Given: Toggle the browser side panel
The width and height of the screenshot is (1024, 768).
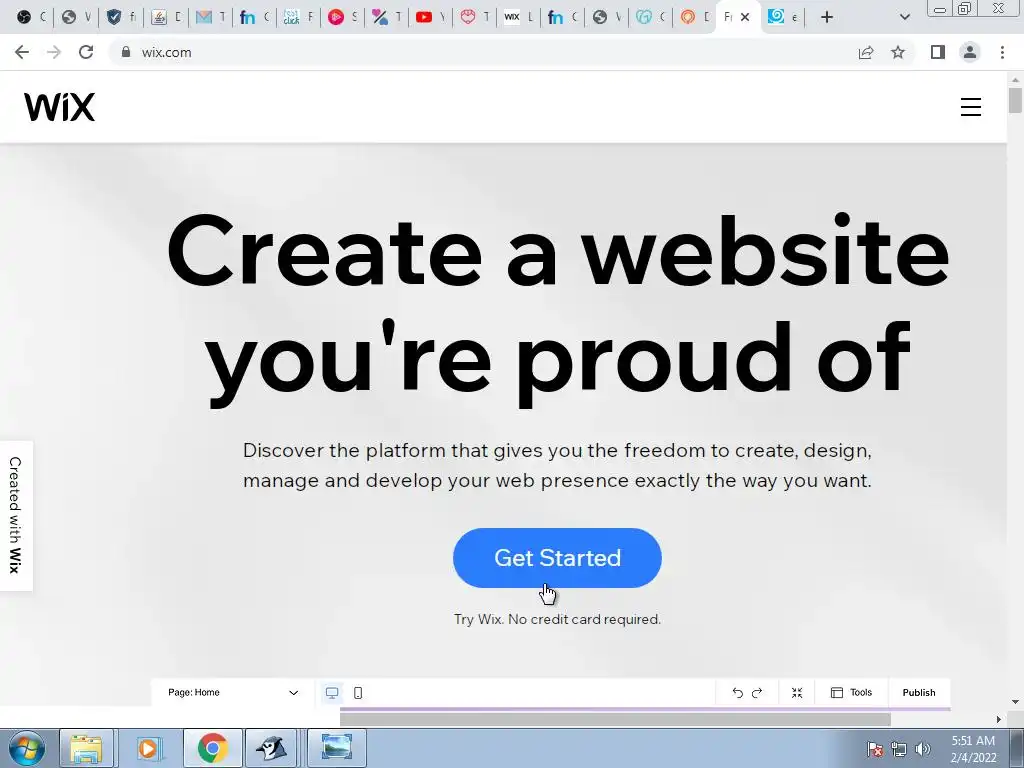Looking at the screenshot, I should coord(938,52).
